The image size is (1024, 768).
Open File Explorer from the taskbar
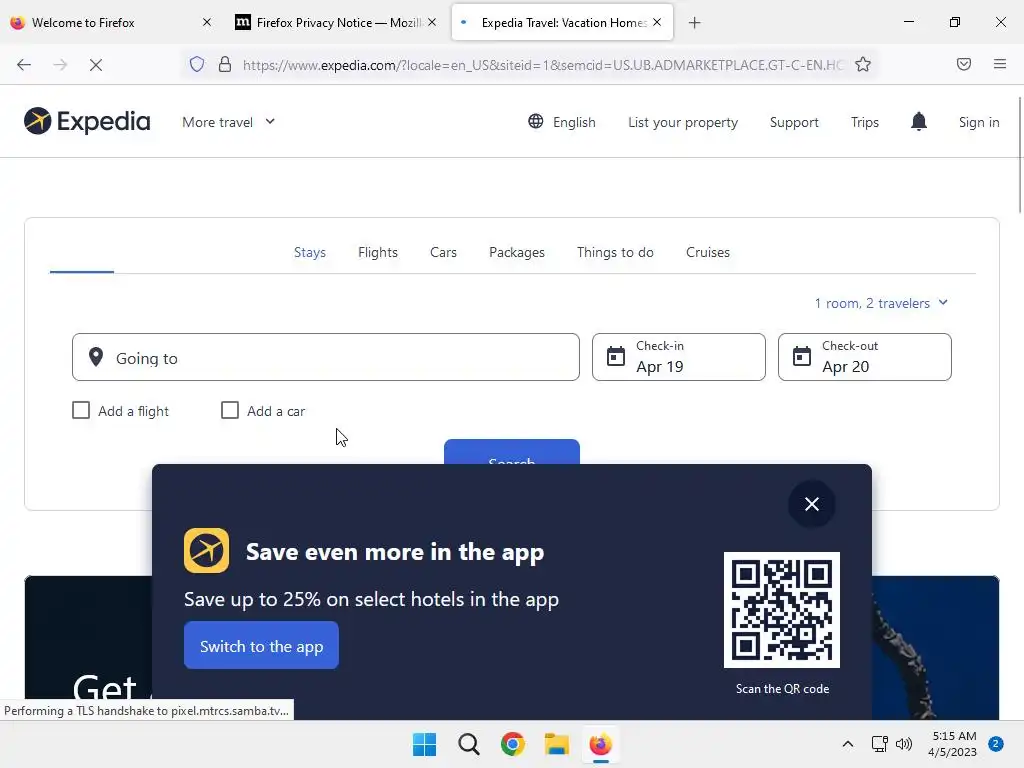(x=556, y=744)
